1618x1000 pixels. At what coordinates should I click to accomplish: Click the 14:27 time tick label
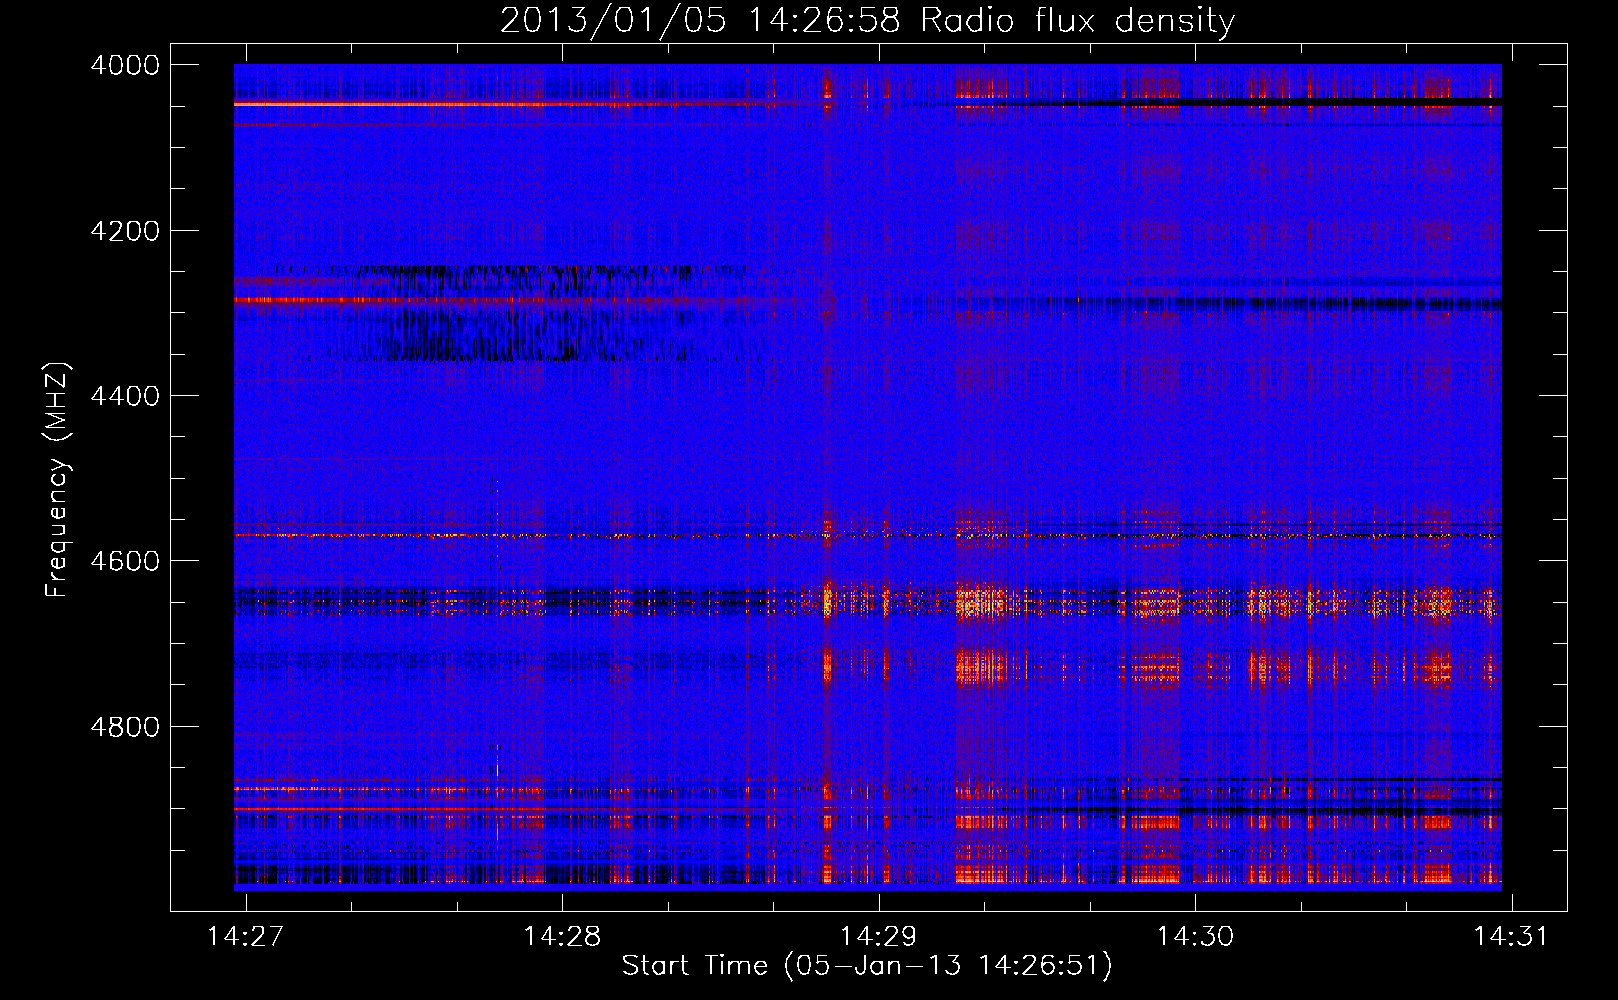tap(246, 936)
